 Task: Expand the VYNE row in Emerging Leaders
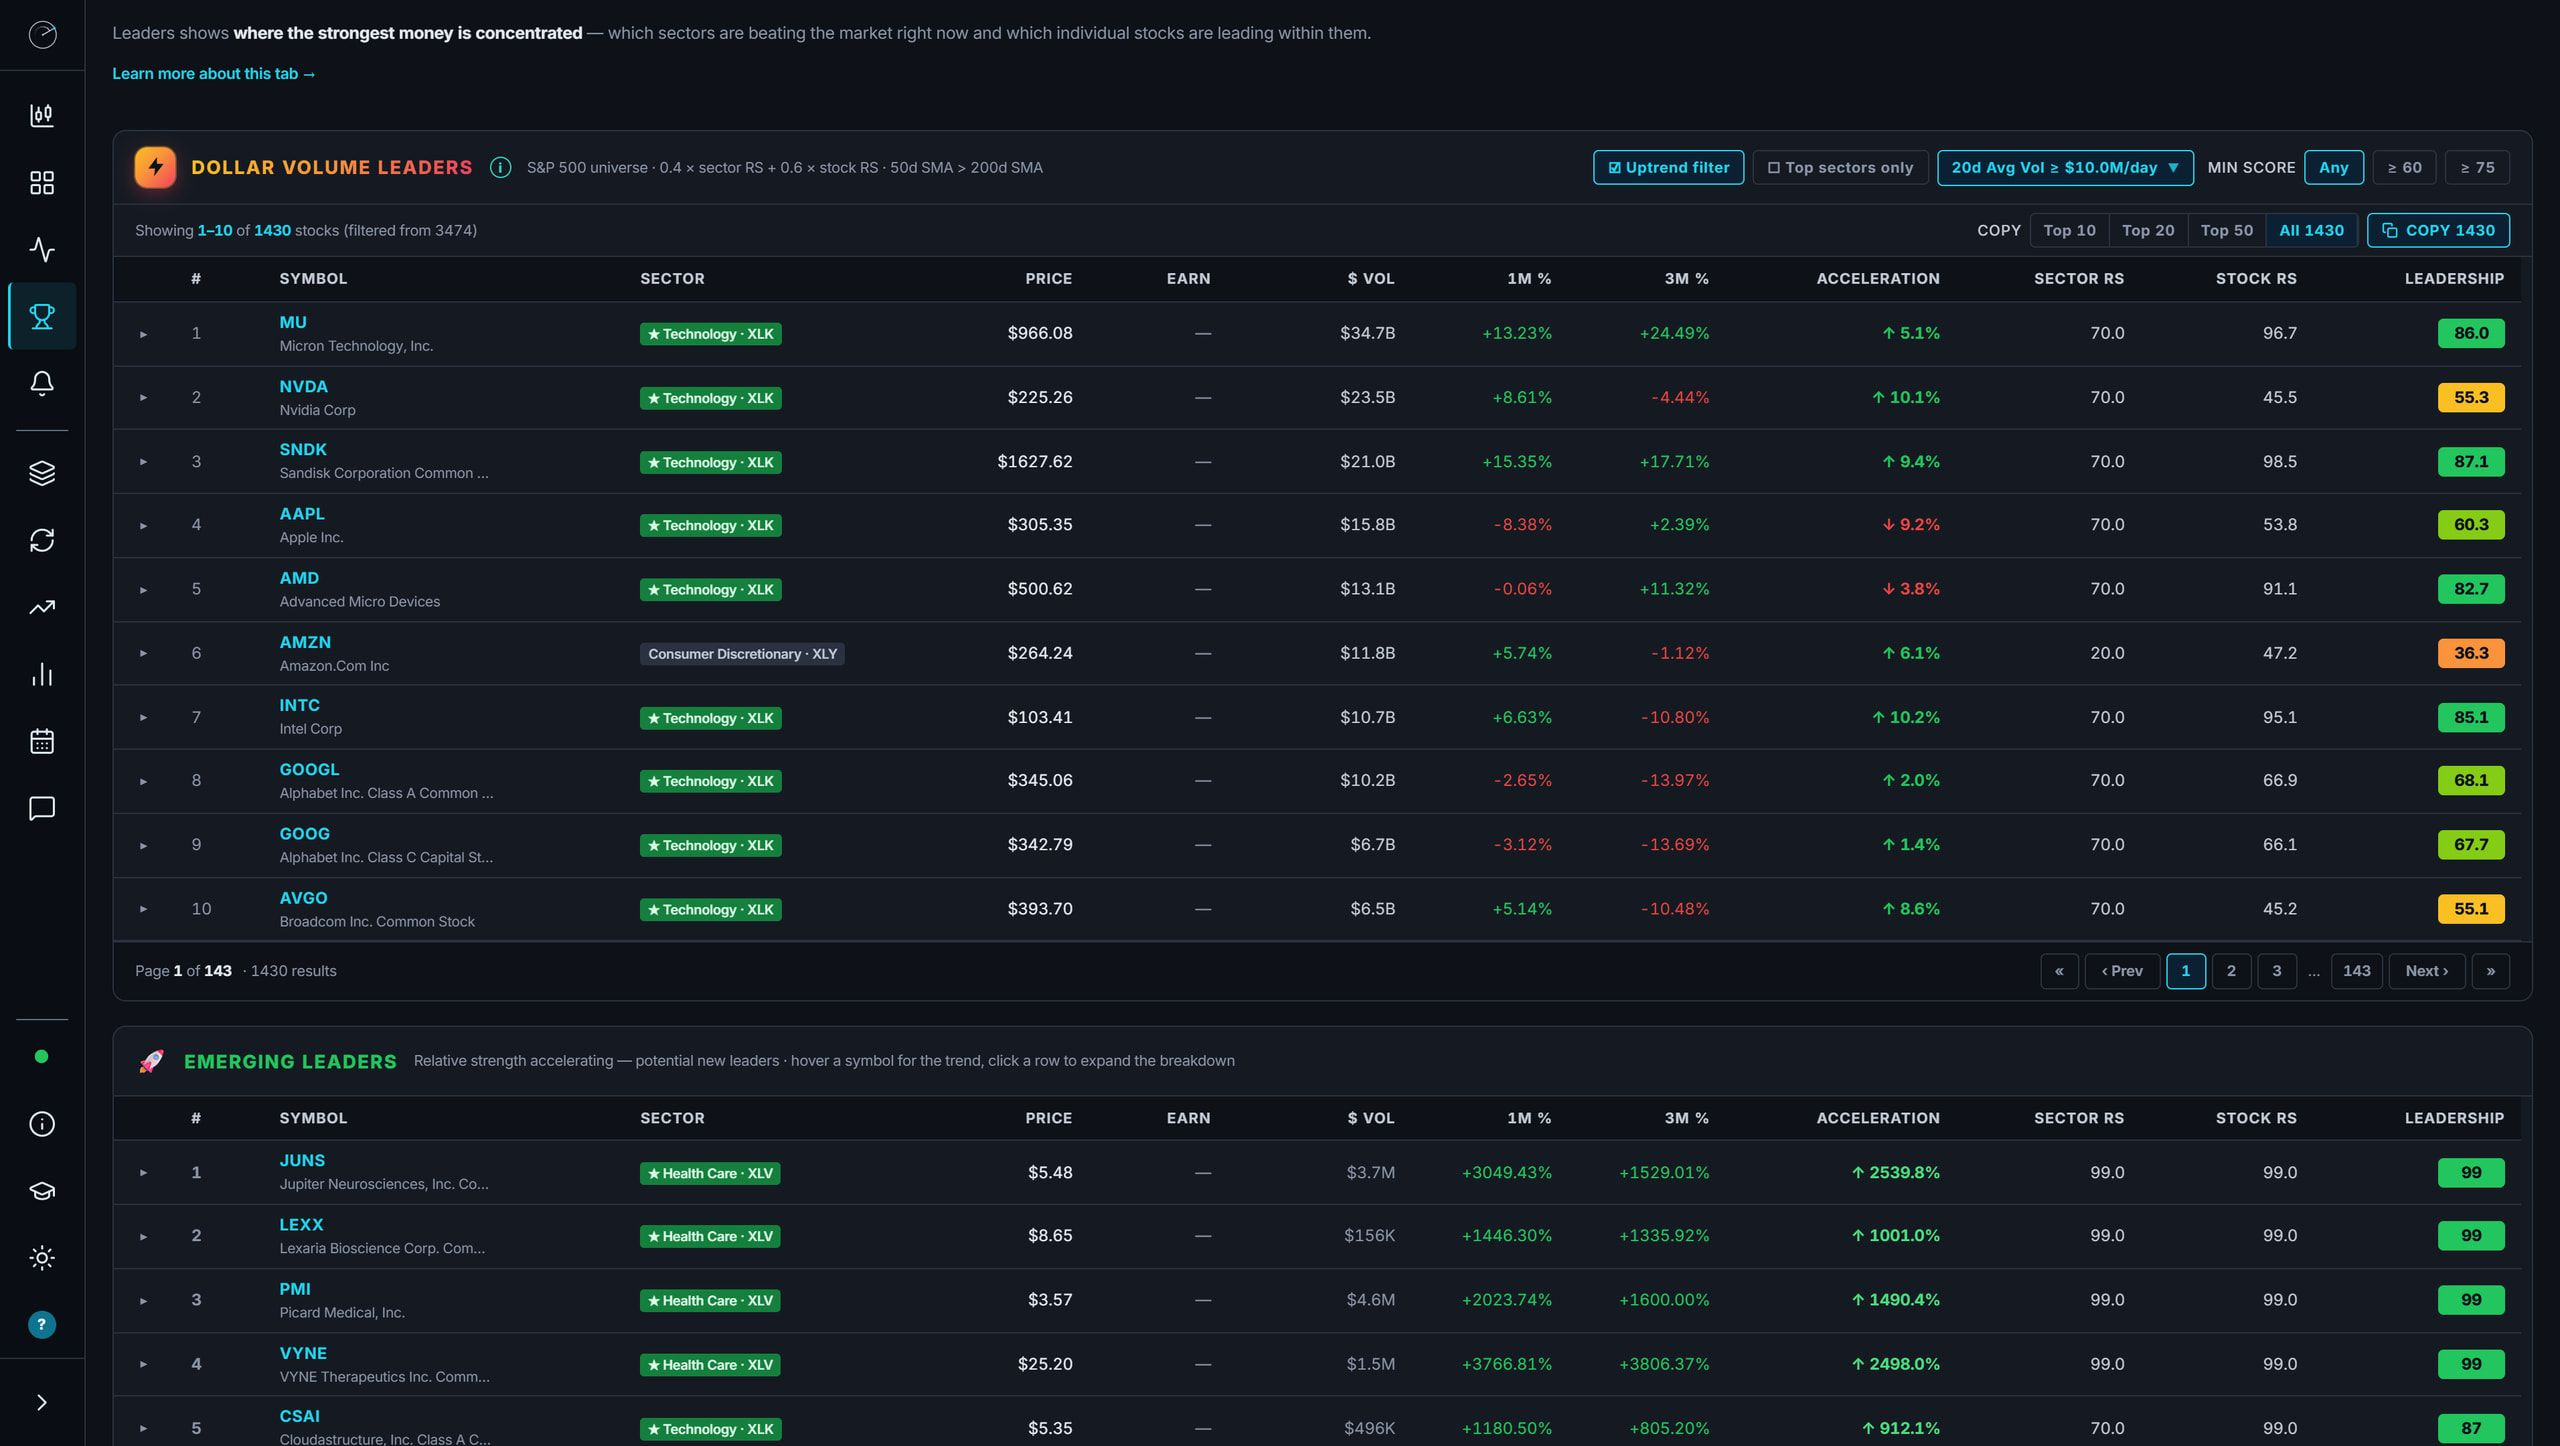click(x=143, y=1365)
